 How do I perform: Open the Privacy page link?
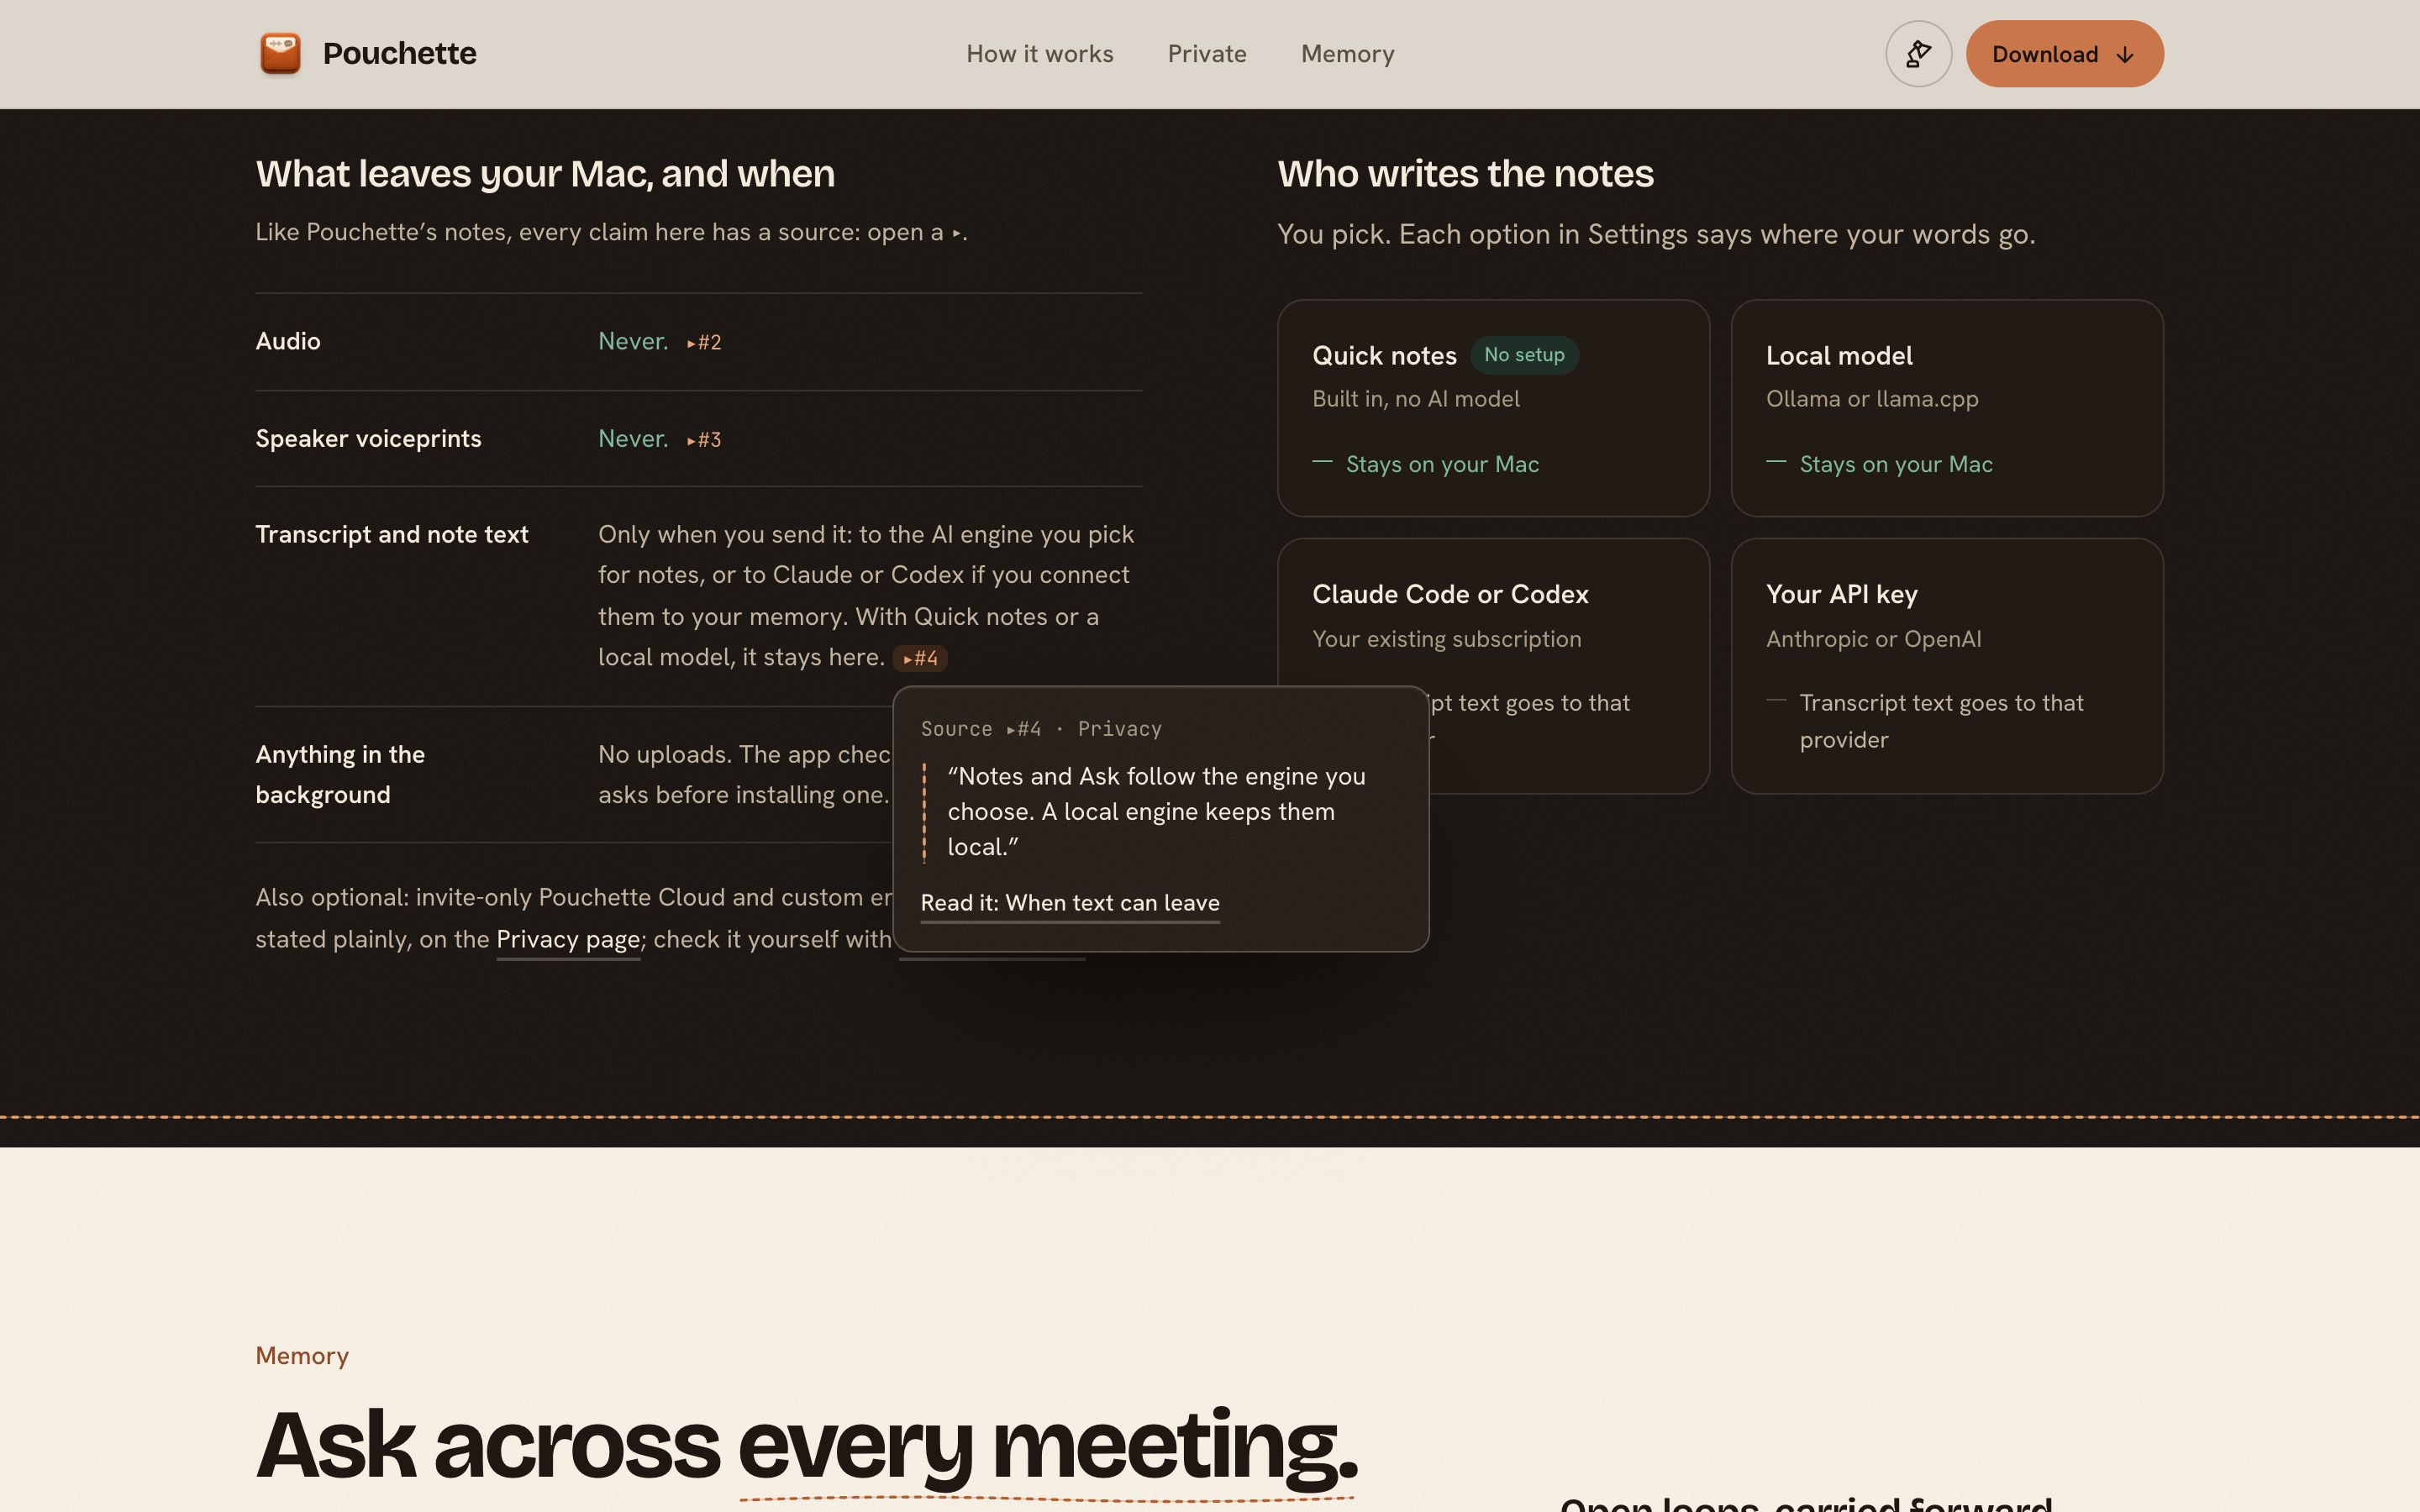568,939
